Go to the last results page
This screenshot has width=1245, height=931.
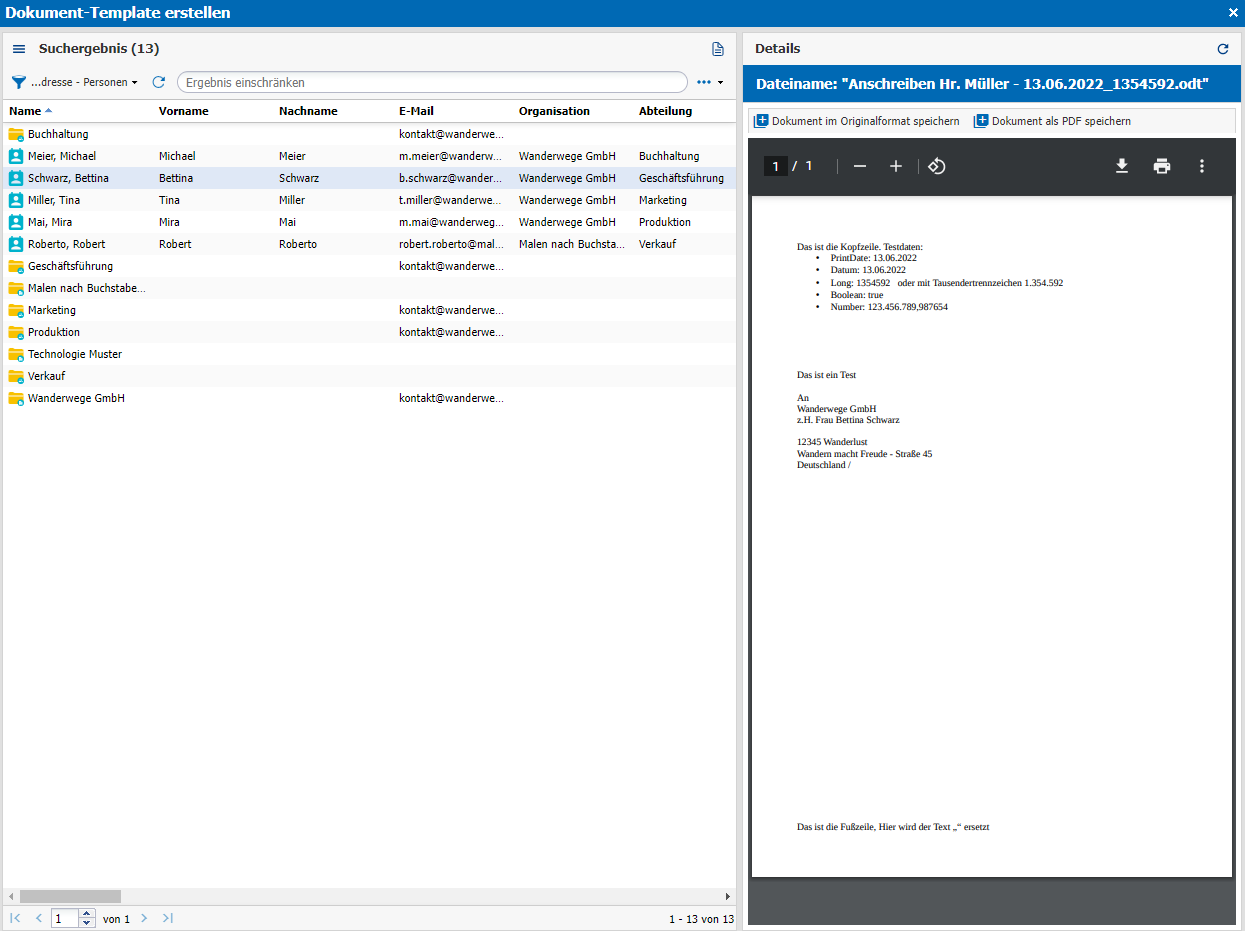[x=168, y=918]
